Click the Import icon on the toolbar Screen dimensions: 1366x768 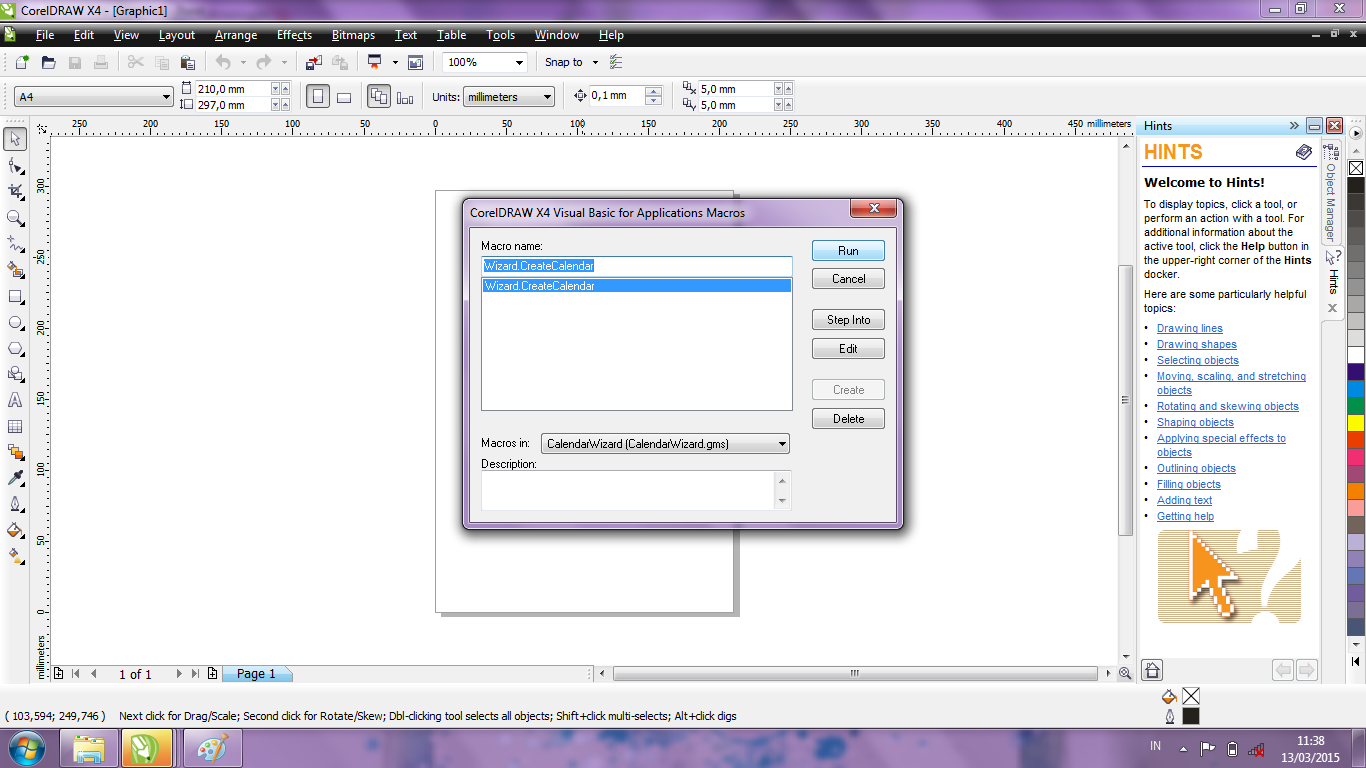tap(314, 62)
